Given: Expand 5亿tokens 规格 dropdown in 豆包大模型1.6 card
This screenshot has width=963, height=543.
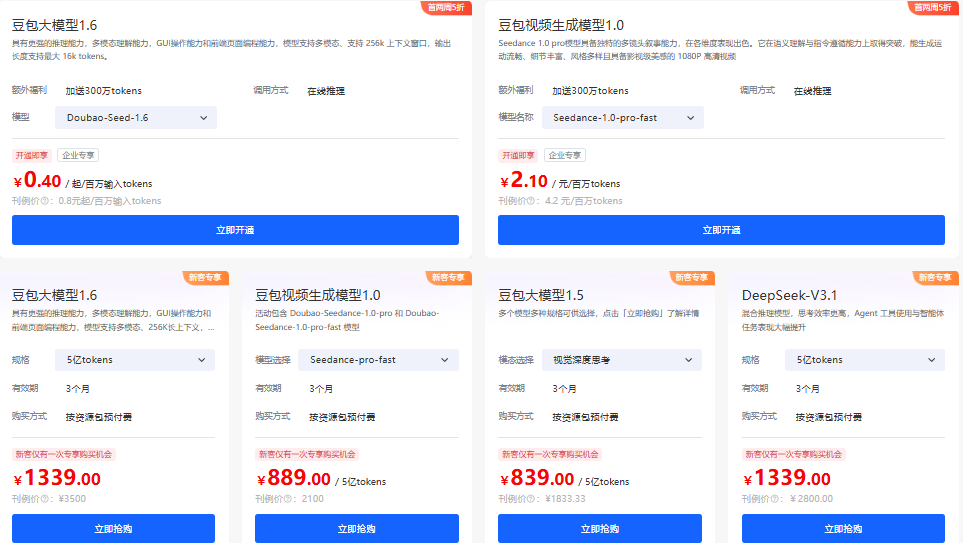Looking at the screenshot, I should point(135,360).
